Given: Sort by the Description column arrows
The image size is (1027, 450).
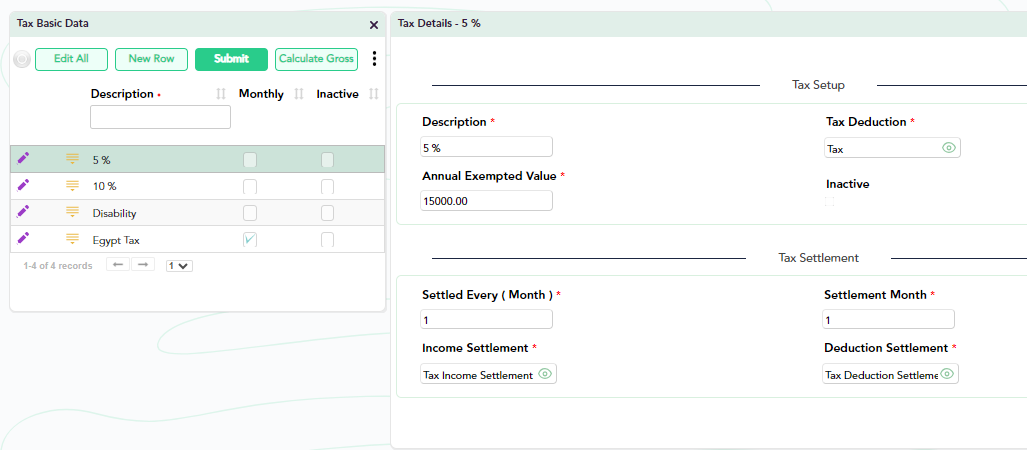Looking at the screenshot, I should point(221,94).
